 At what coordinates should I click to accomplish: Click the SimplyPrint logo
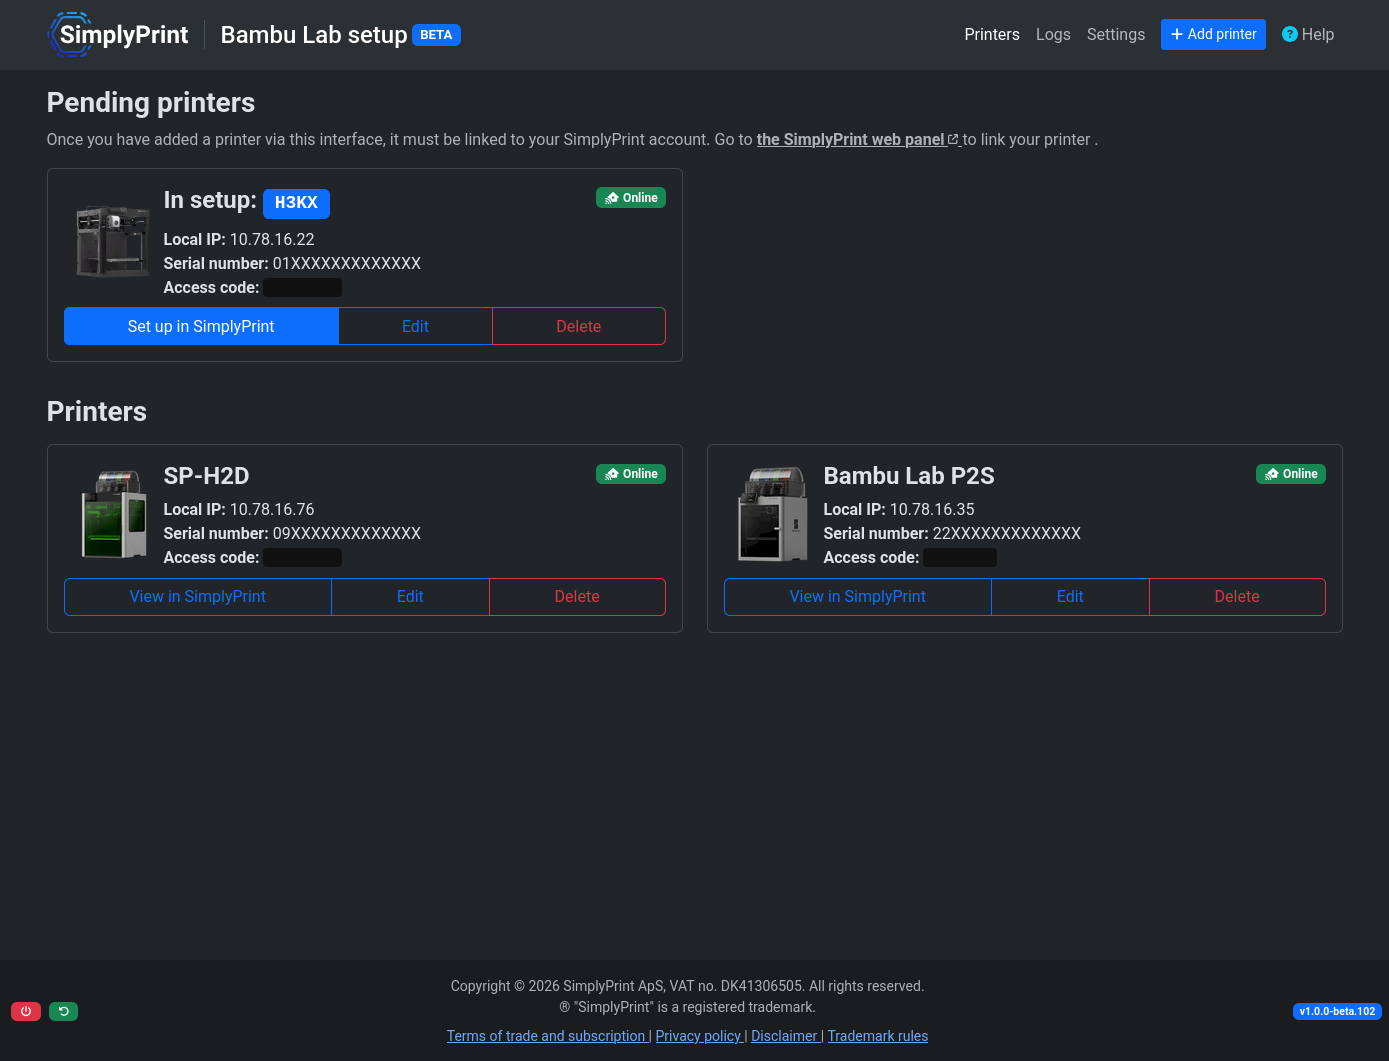[x=118, y=34]
